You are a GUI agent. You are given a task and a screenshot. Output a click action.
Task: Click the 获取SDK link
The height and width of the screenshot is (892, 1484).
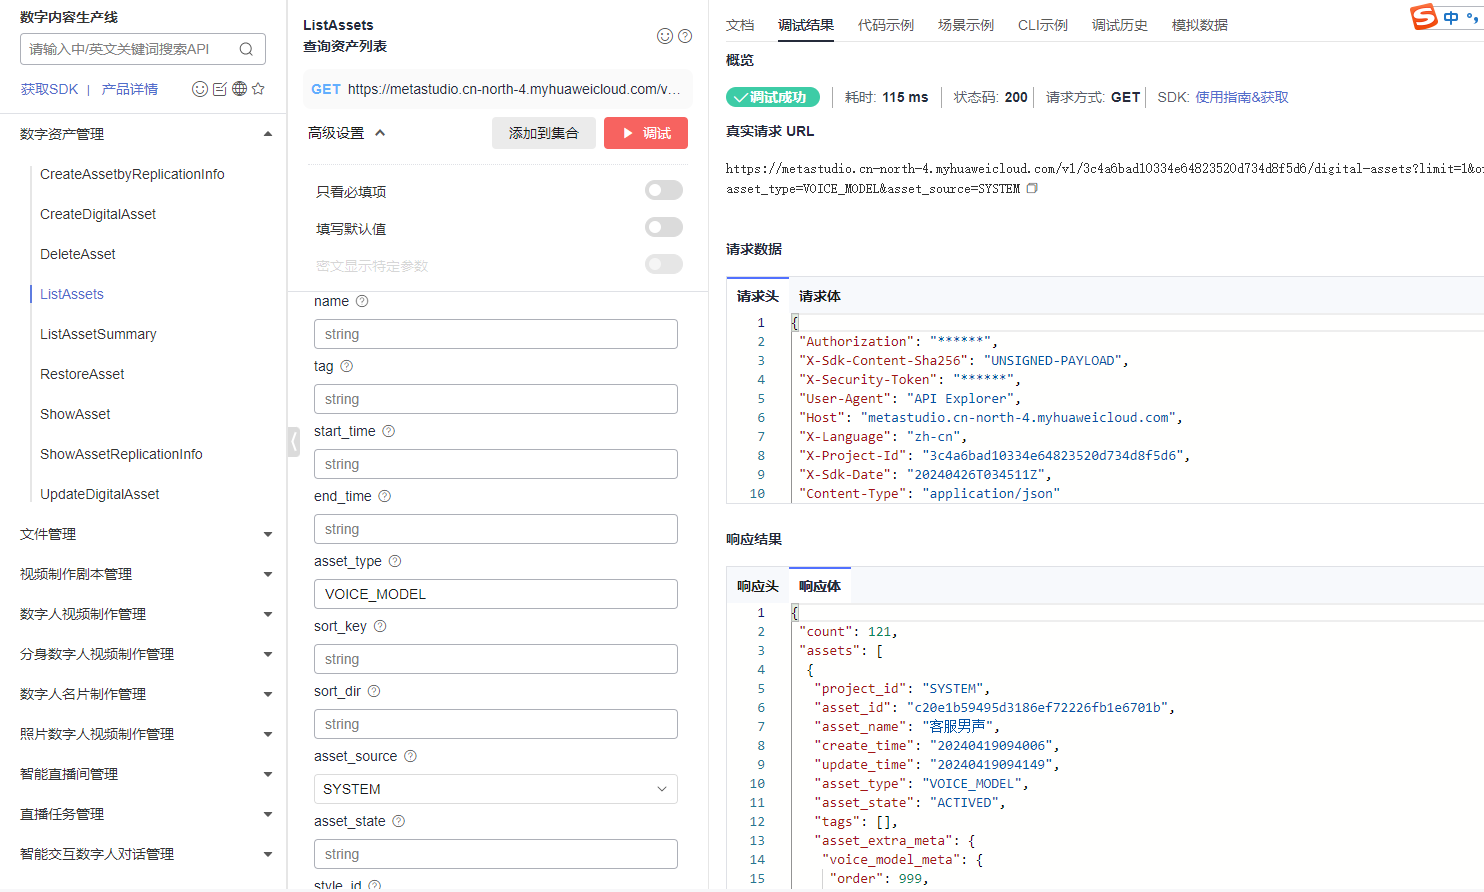[x=49, y=89]
